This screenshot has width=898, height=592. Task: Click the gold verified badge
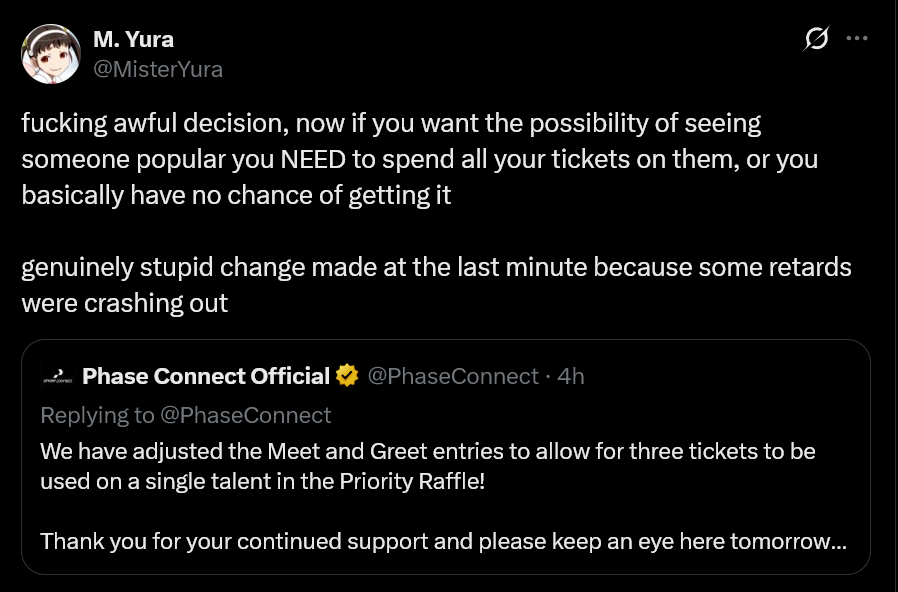[347, 377]
